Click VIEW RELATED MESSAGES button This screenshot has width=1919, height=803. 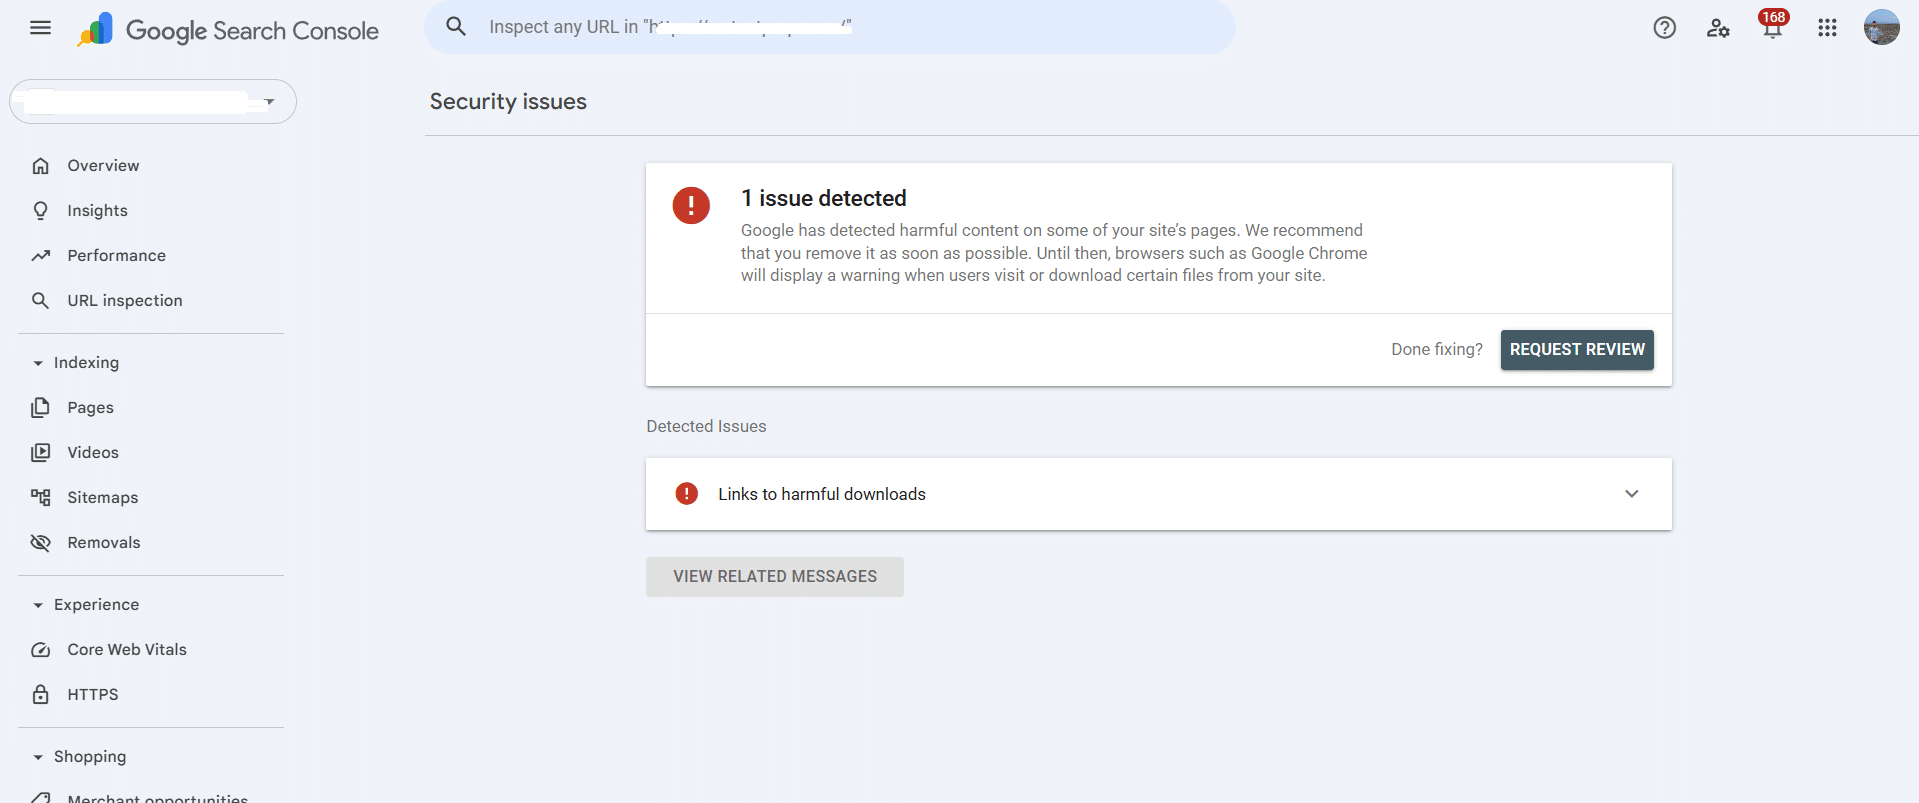click(x=775, y=577)
